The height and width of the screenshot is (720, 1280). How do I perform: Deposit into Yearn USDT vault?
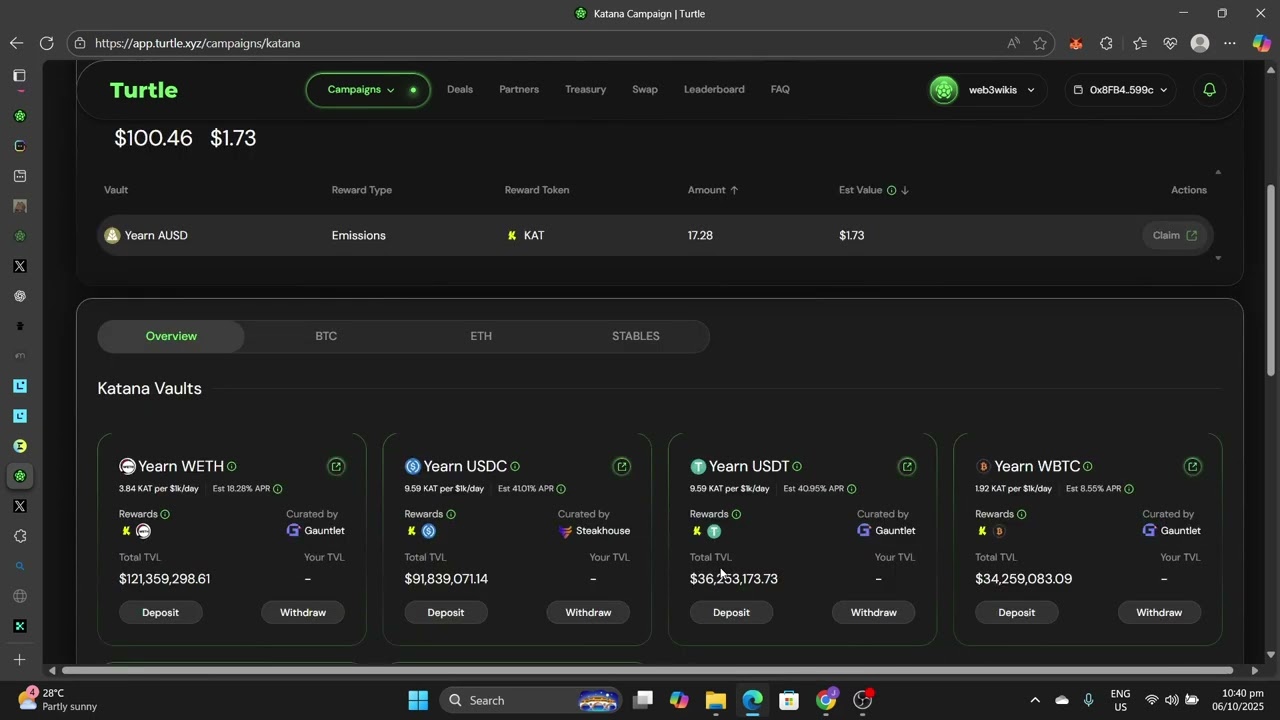731,612
